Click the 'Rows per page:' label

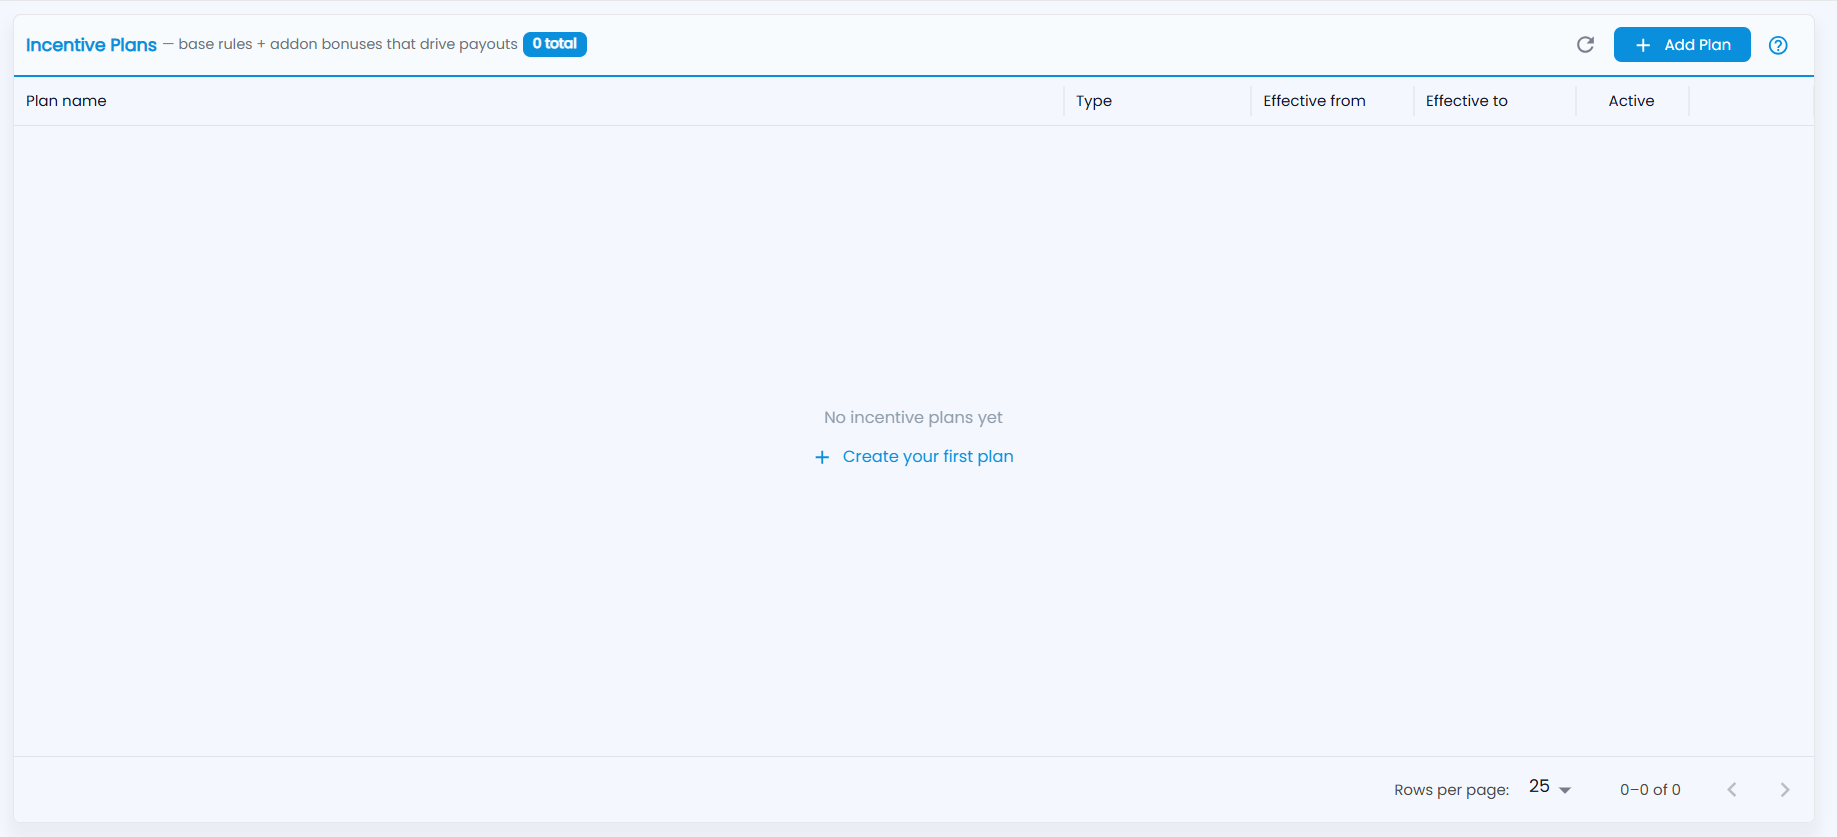[x=1452, y=790]
